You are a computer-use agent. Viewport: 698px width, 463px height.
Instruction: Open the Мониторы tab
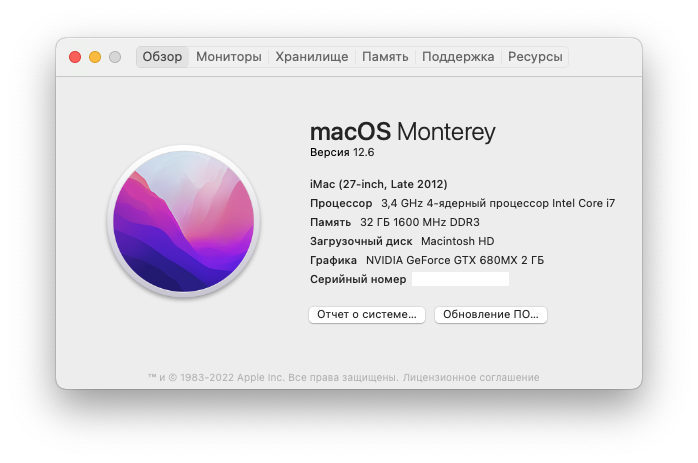pyautogui.click(x=229, y=57)
